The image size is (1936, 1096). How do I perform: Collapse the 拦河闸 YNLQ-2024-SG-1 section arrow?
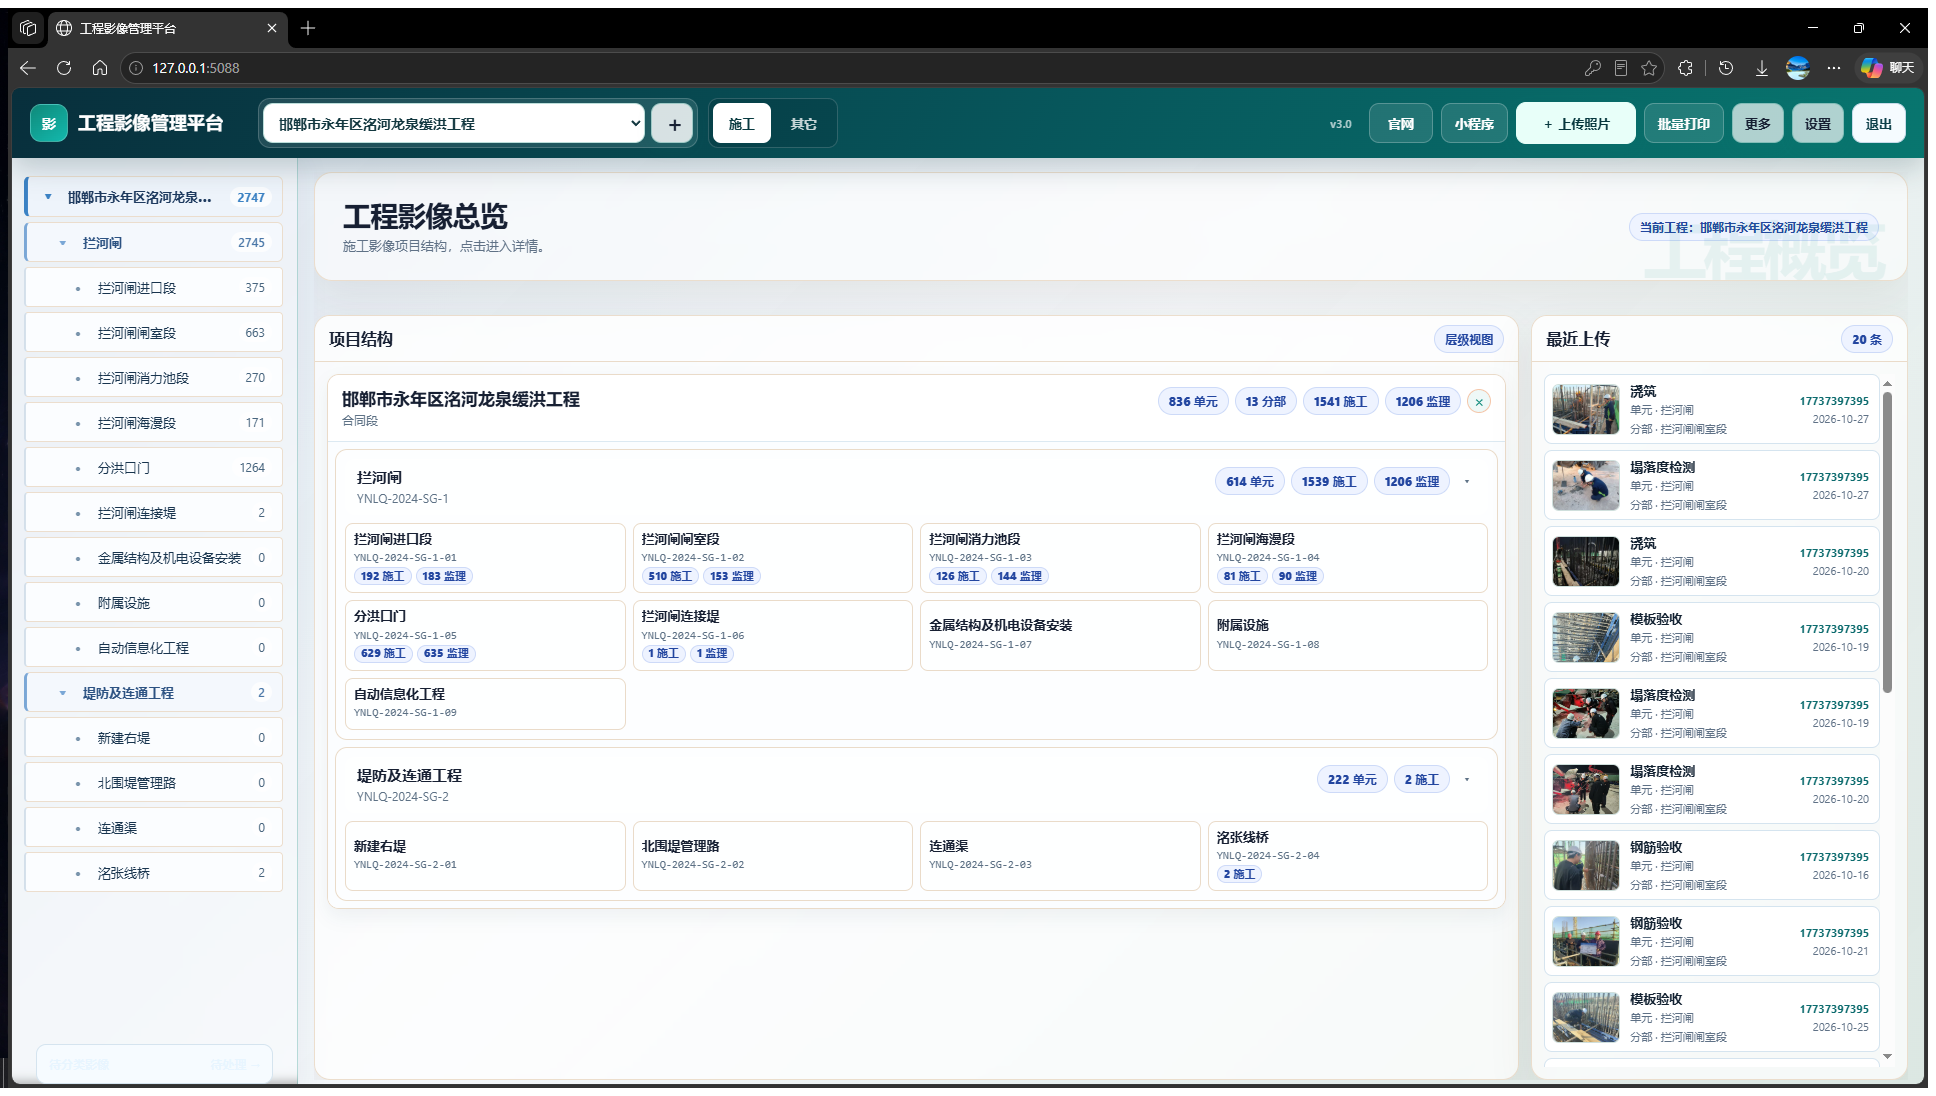[x=1467, y=482]
